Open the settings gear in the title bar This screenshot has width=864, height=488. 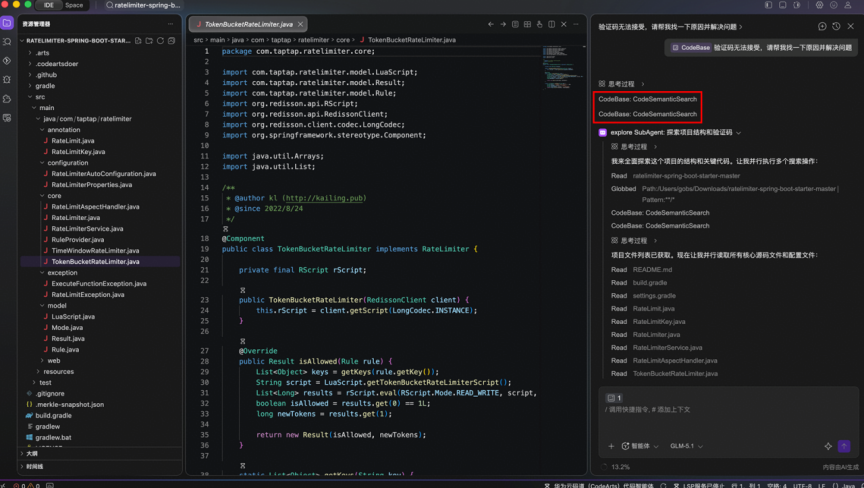819,5
